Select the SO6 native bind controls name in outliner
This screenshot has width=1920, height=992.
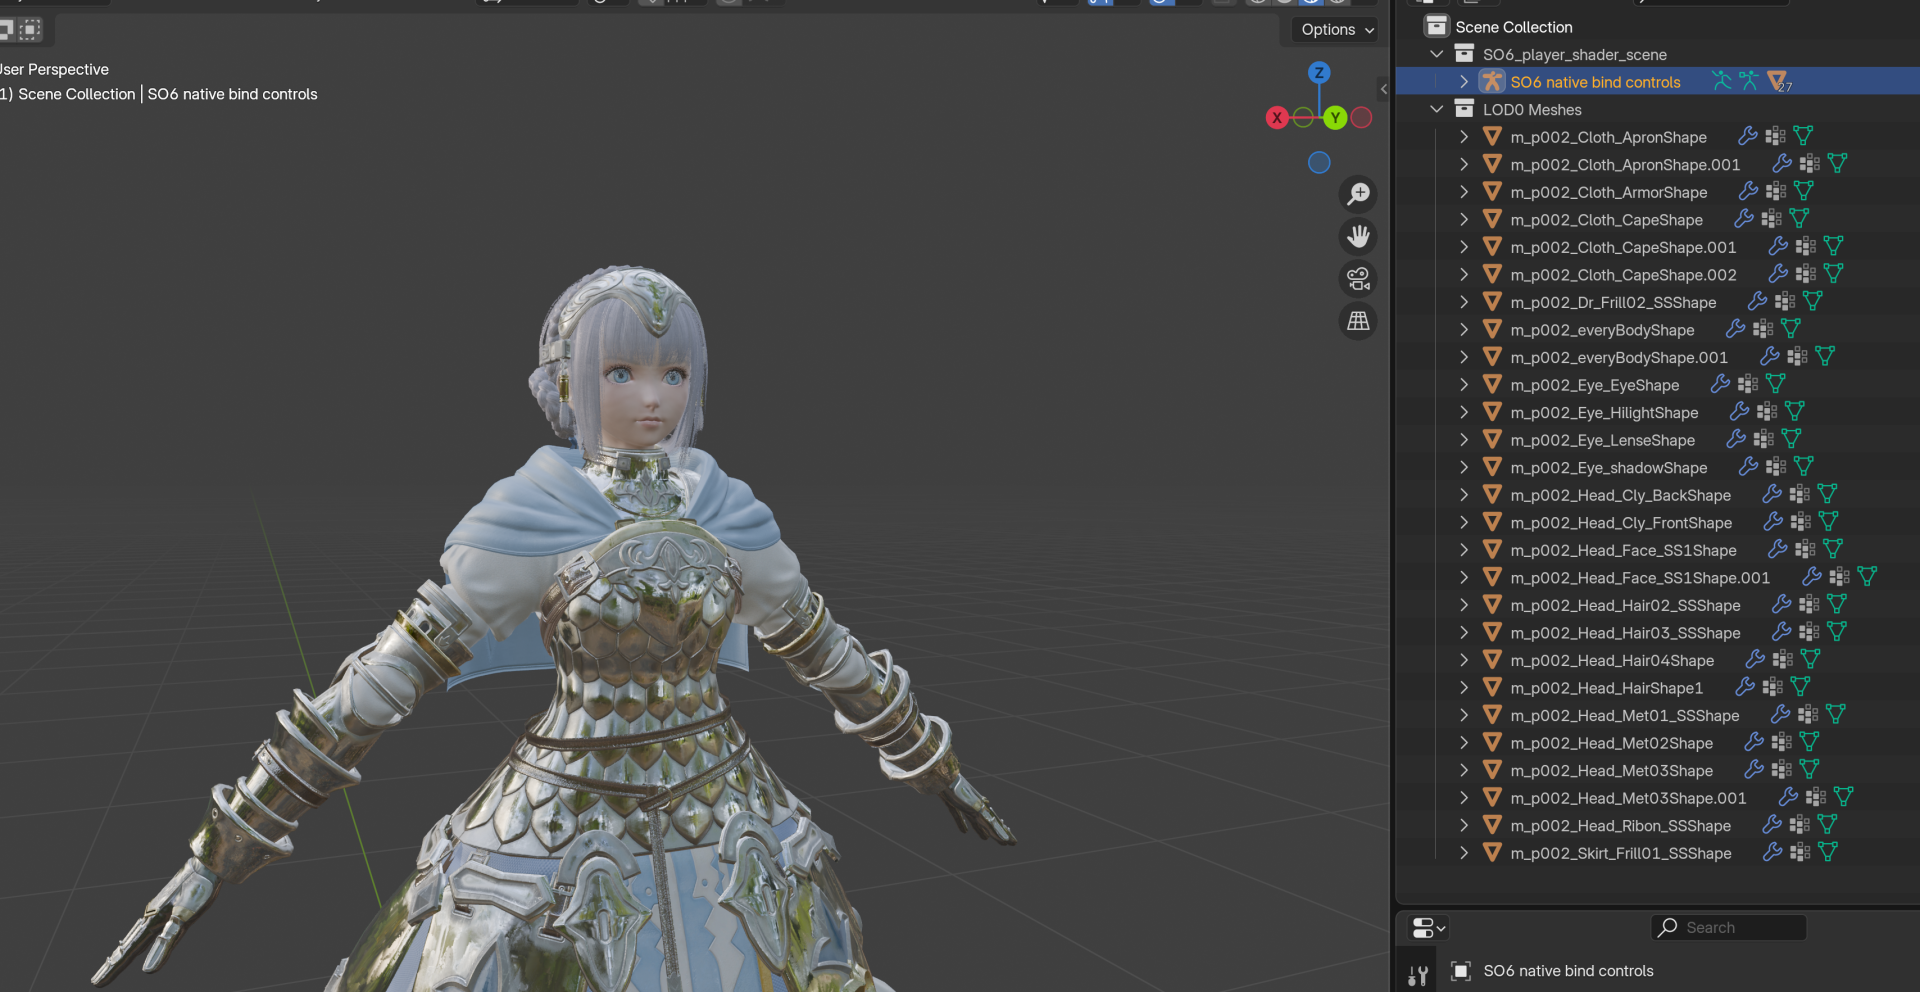point(1595,82)
